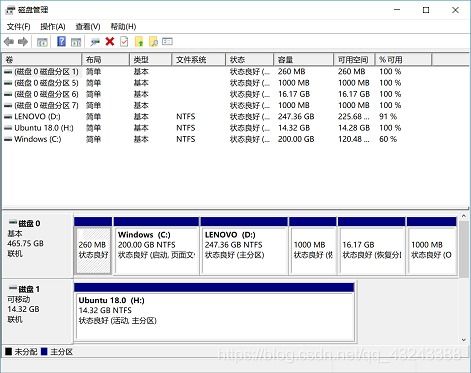The image size is (471, 373).
Task: Close the Disk Management window
Action: point(455,10)
